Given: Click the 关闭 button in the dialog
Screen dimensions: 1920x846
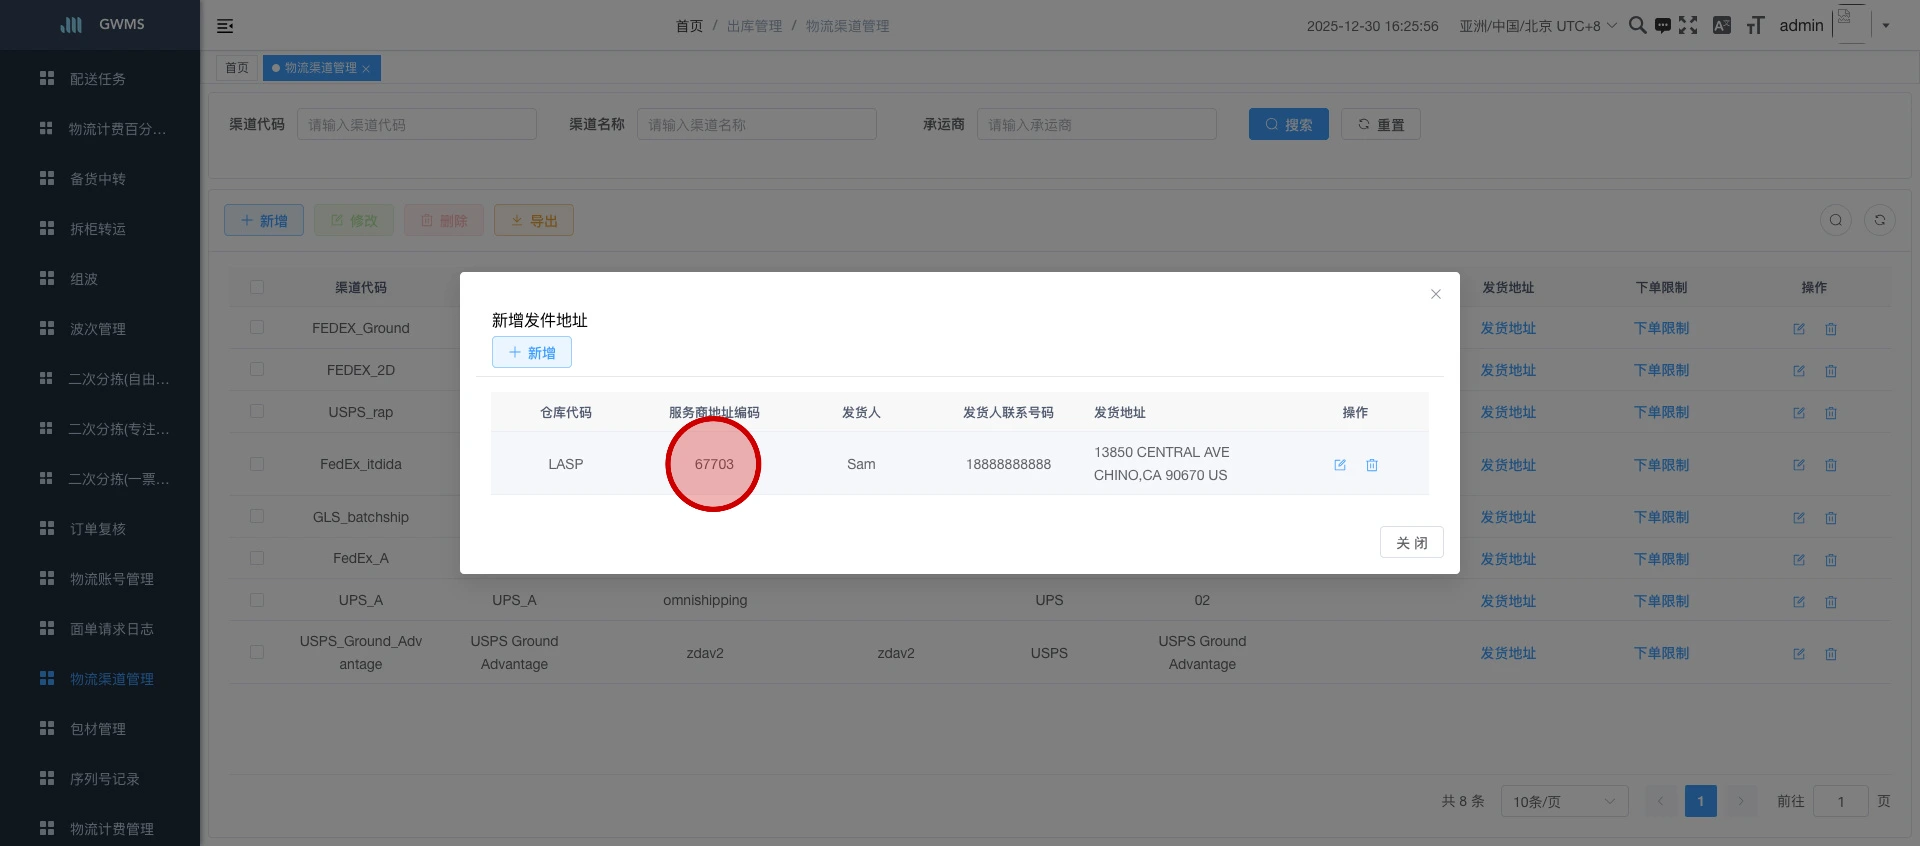Looking at the screenshot, I should 1412,542.
